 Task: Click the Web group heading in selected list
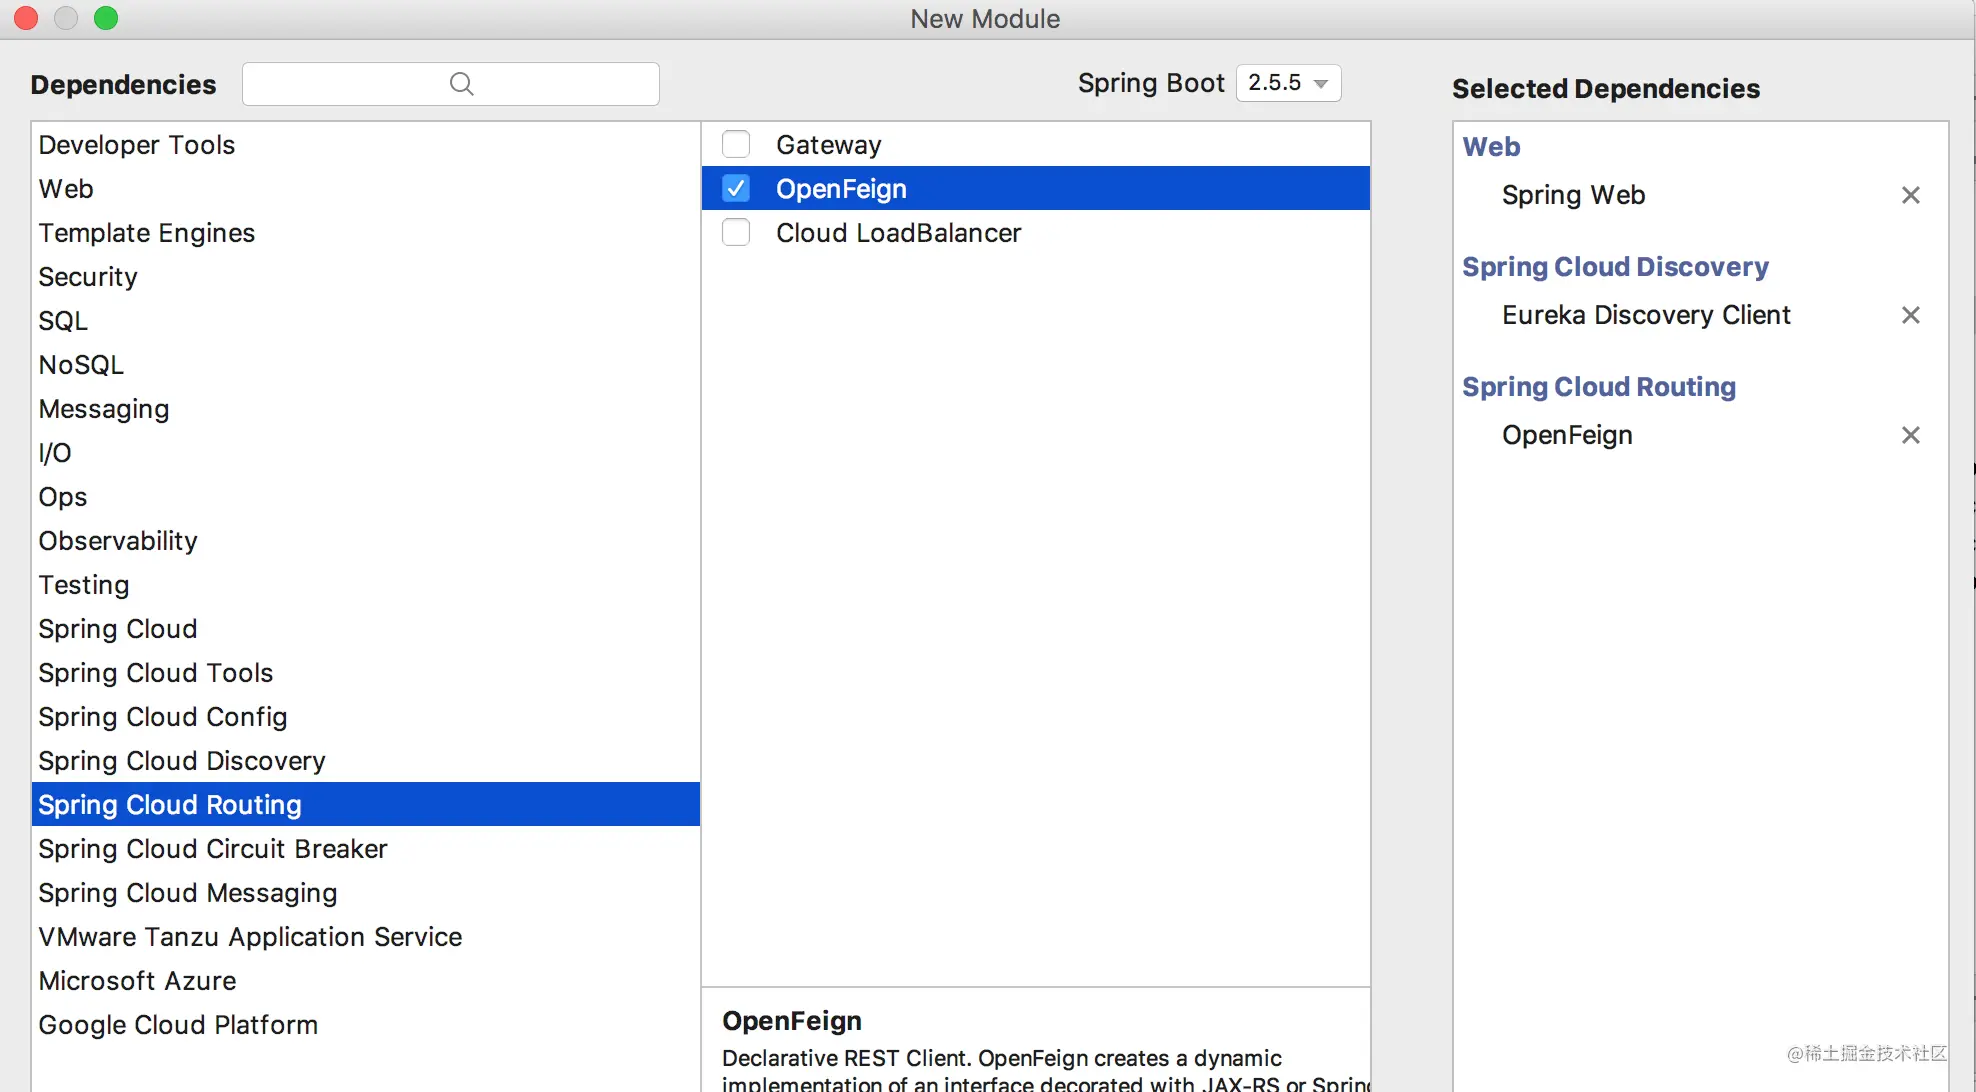pyautogui.click(x=1491, y=147)
